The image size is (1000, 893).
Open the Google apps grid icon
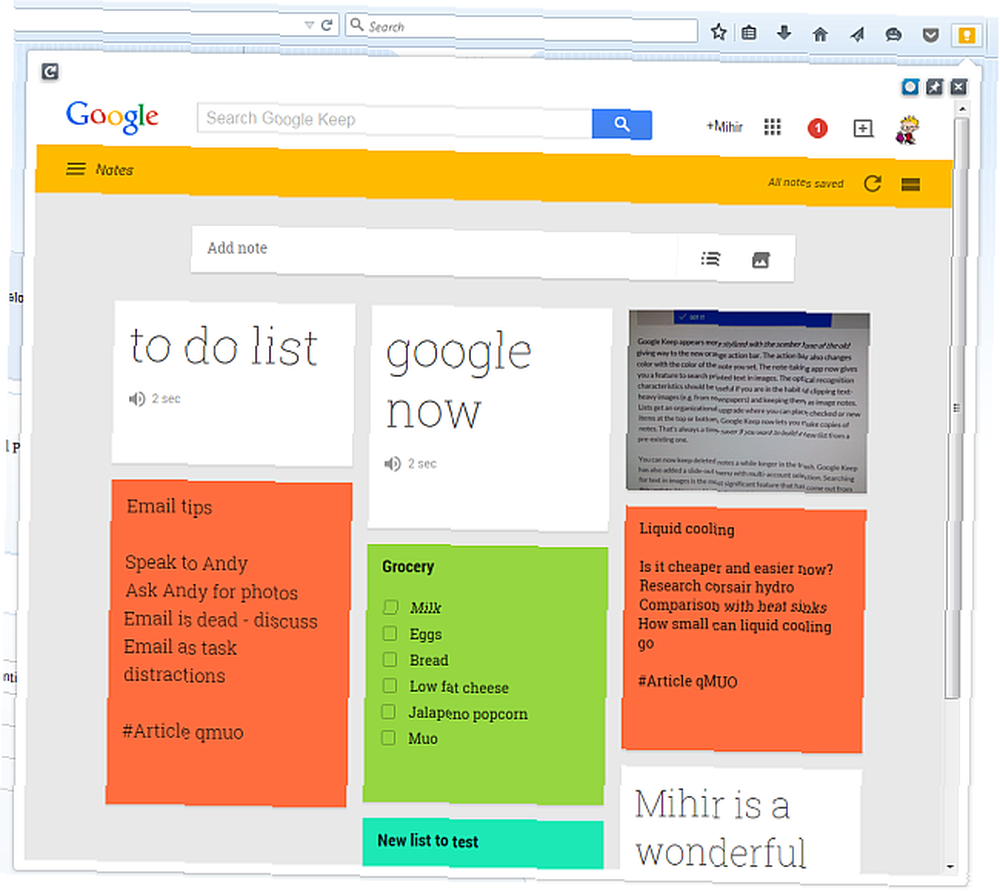(772, 127)
